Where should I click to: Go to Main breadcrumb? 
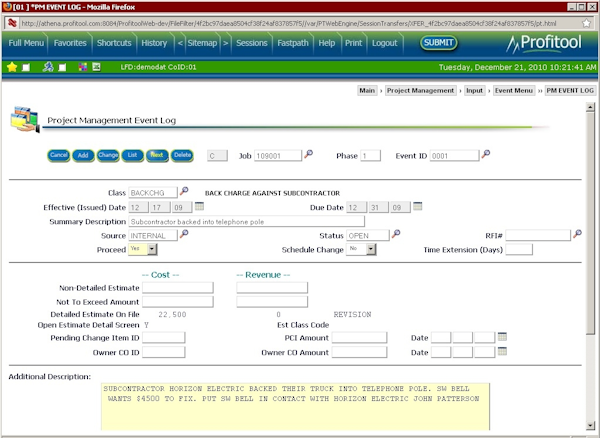(x=367, y=91)
